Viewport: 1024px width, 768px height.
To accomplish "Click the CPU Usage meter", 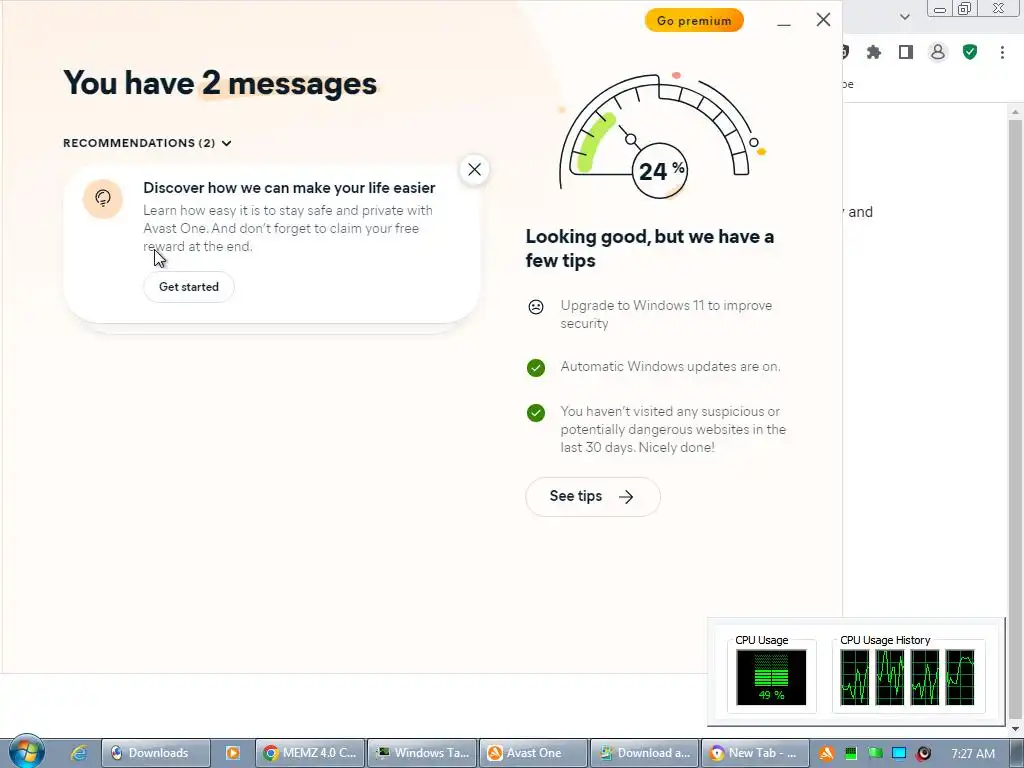I will [x=771, y=677].
